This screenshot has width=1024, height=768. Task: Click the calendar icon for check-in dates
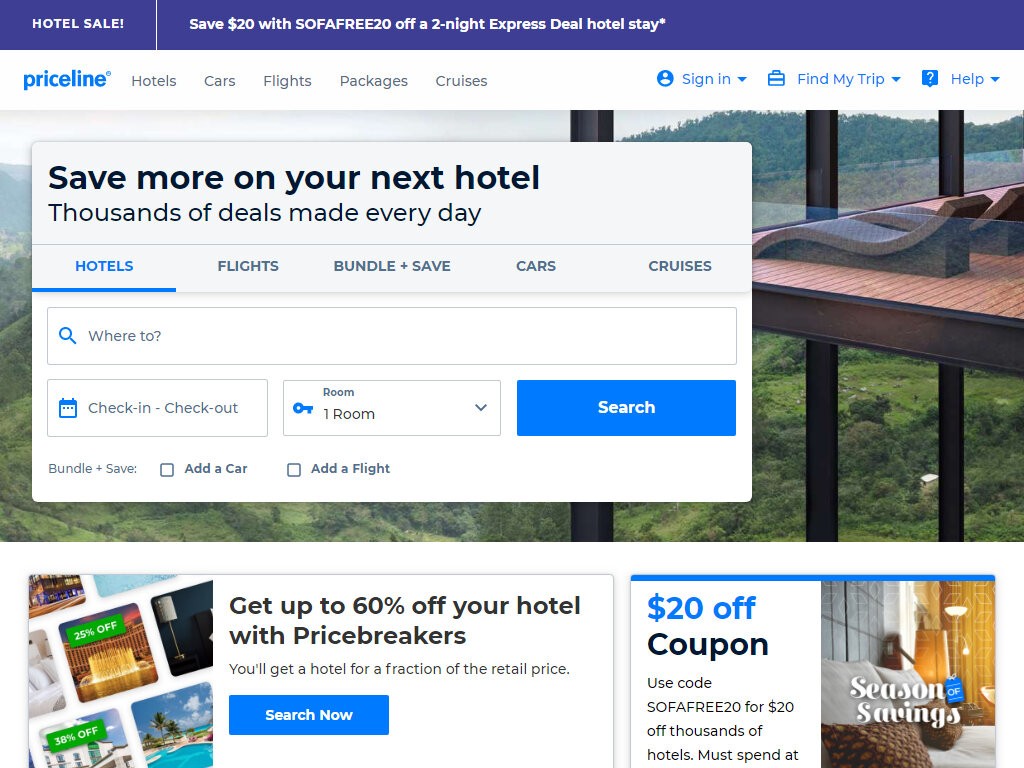point(68,408)
